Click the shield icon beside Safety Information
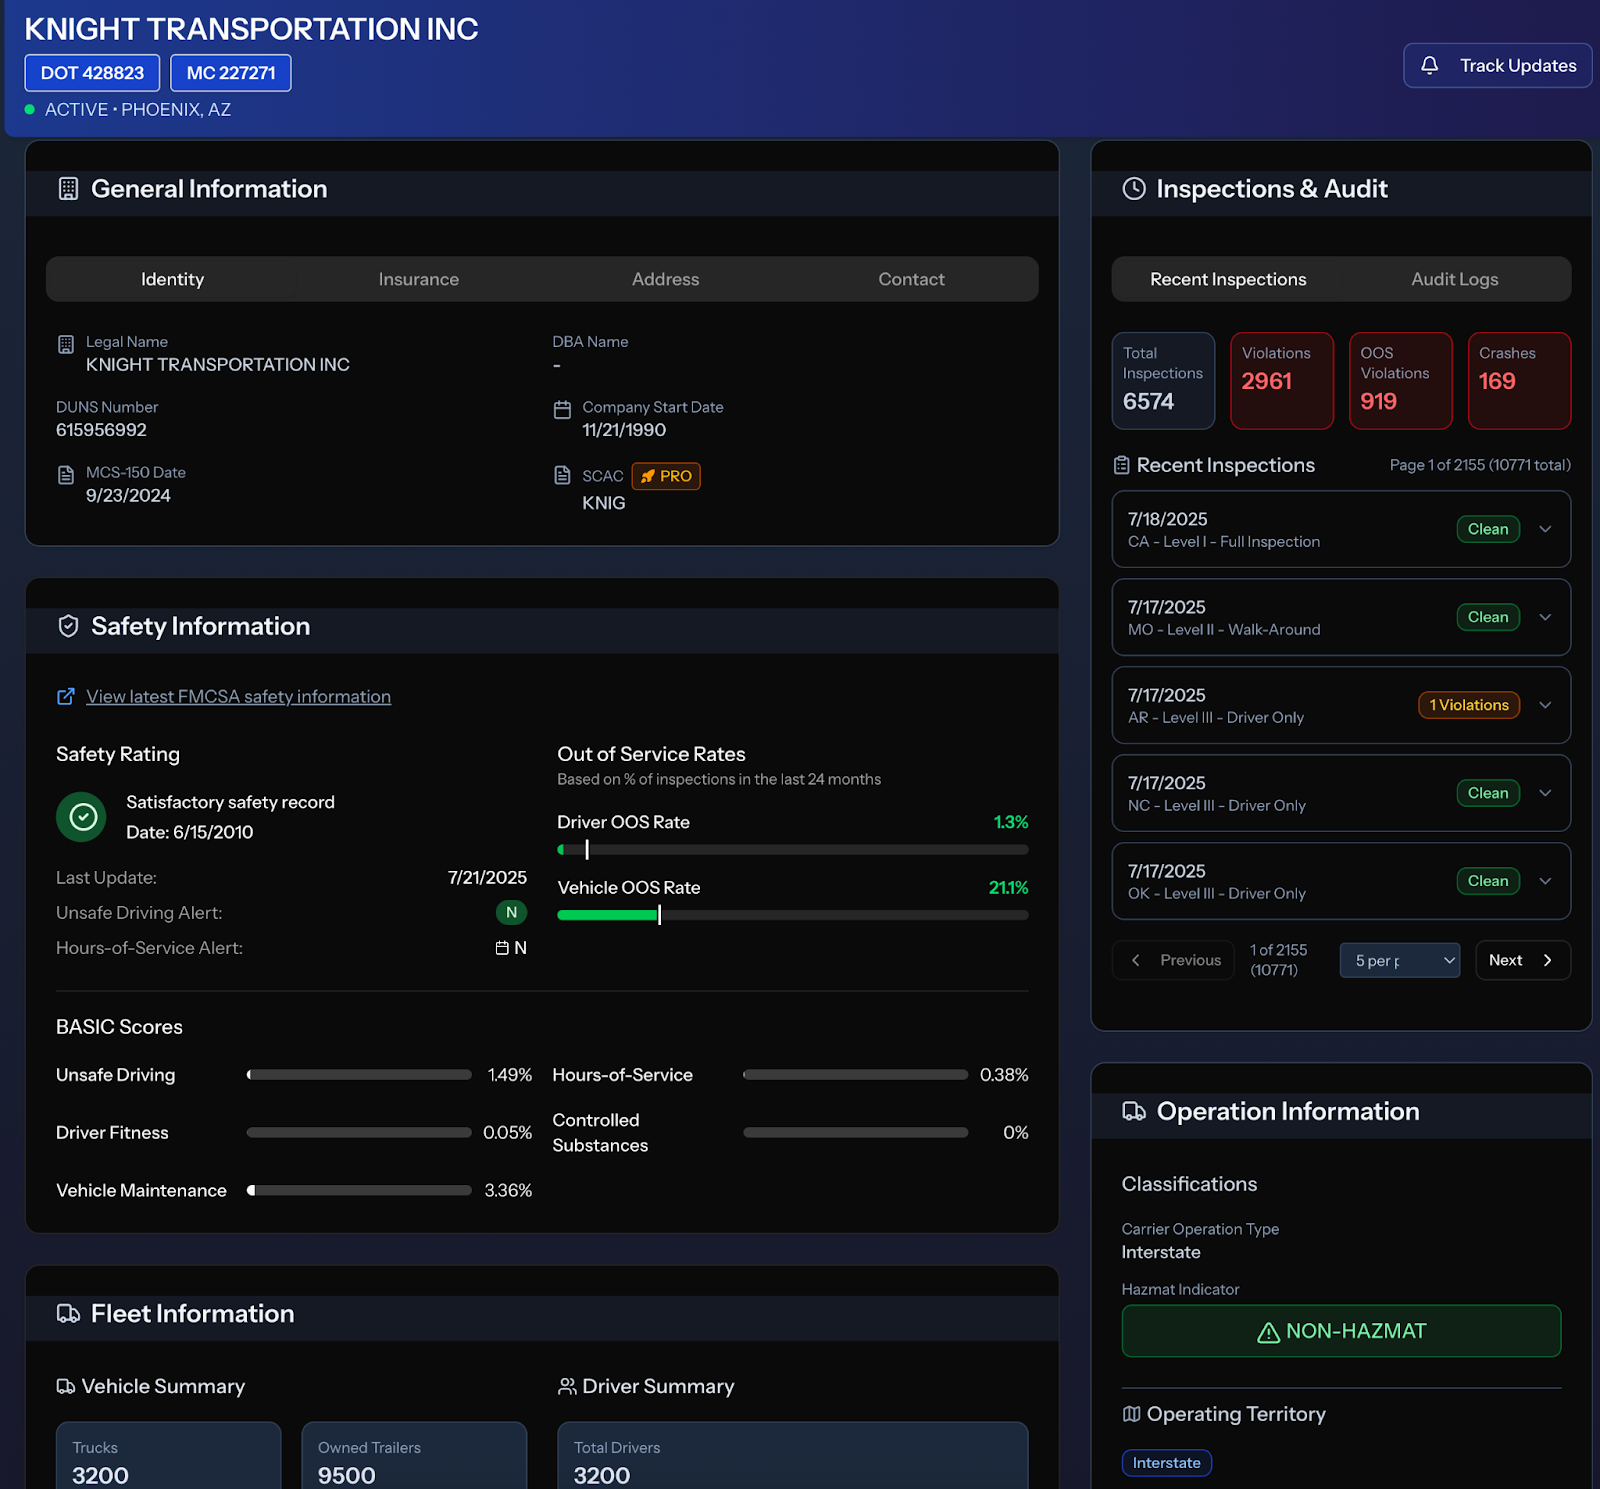 (x=68, y=626)
